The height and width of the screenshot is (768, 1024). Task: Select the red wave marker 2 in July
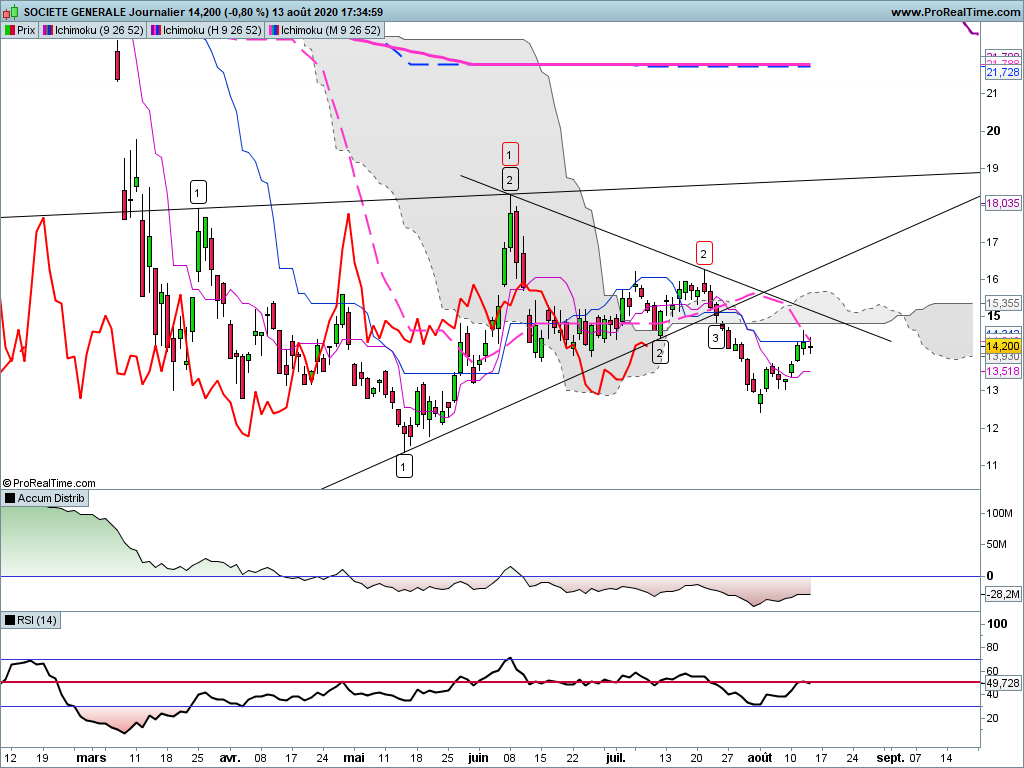tap(704, 252)
